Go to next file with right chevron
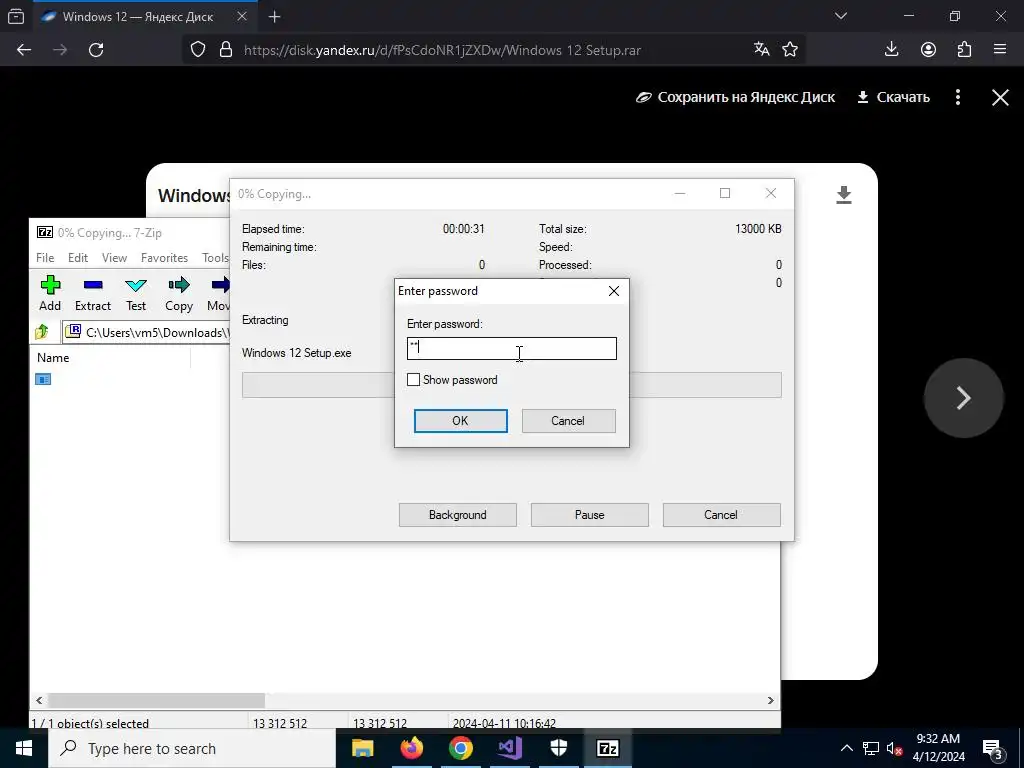The width and height of the screenshot is (1024, 768). point(963,398)
